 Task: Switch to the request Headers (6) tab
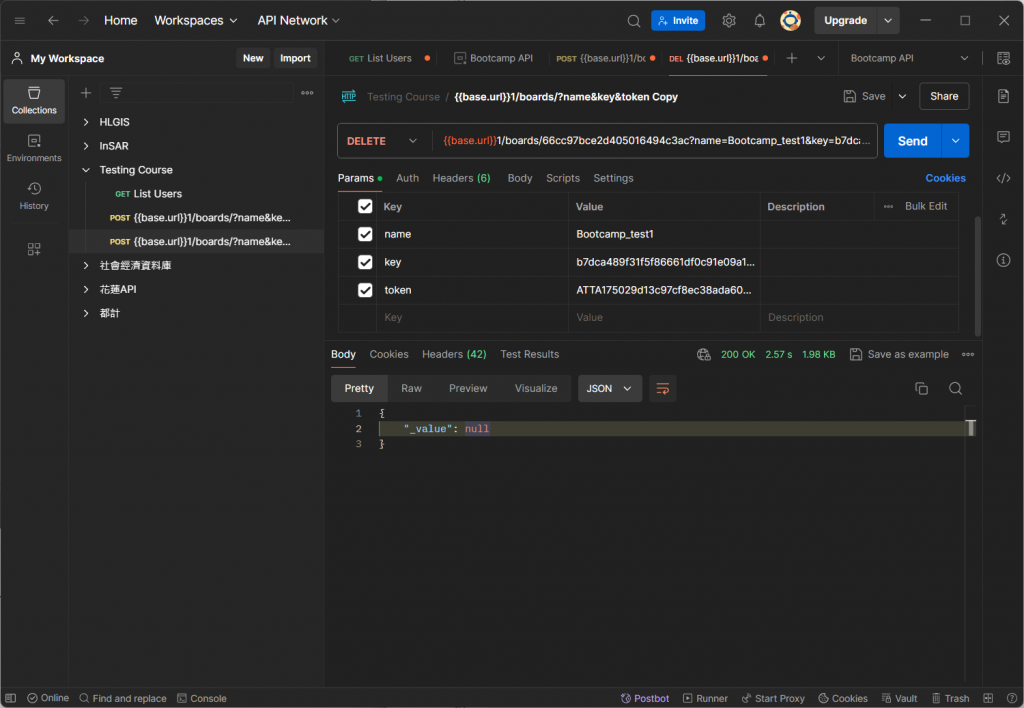pyautogui.click(x=461, y=178)
